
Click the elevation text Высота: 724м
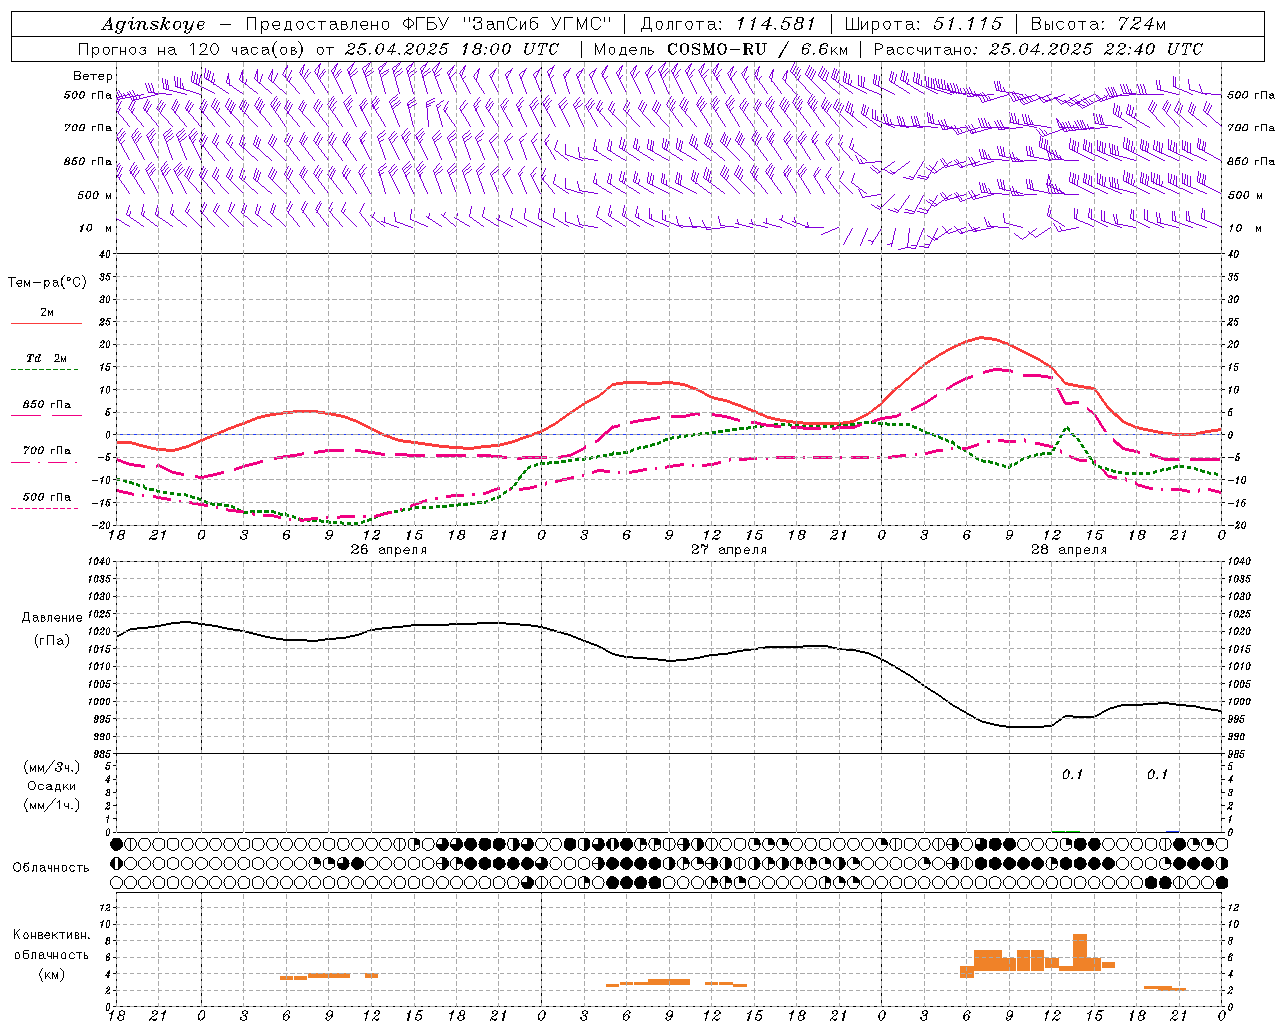[1098, 24]
